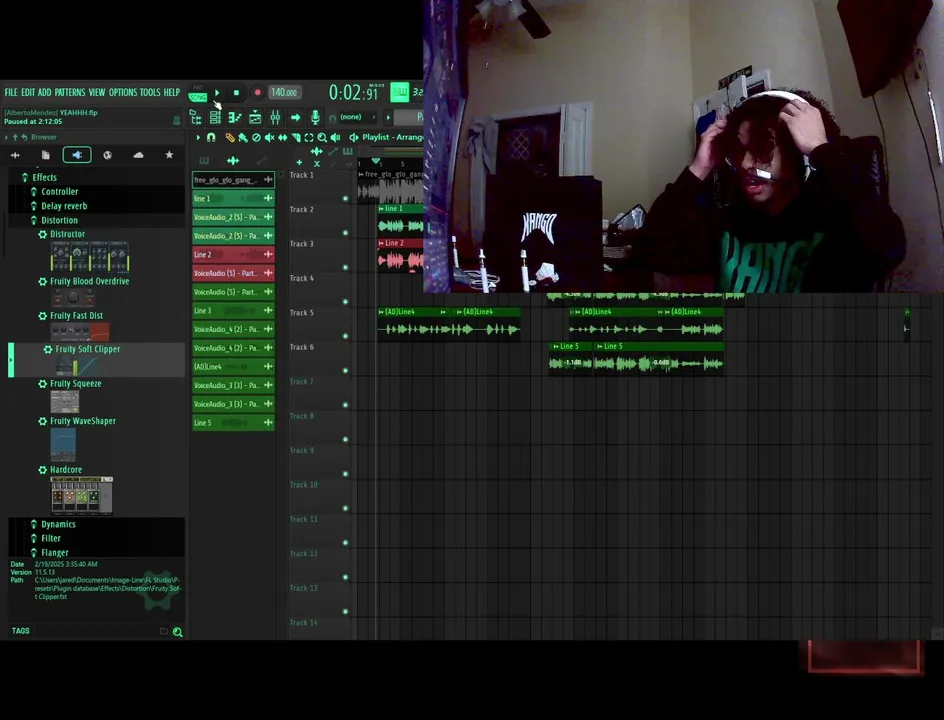944x720 pixels.
Task: Switch browser to the all-files waveform tab
Action: [16, 155]
